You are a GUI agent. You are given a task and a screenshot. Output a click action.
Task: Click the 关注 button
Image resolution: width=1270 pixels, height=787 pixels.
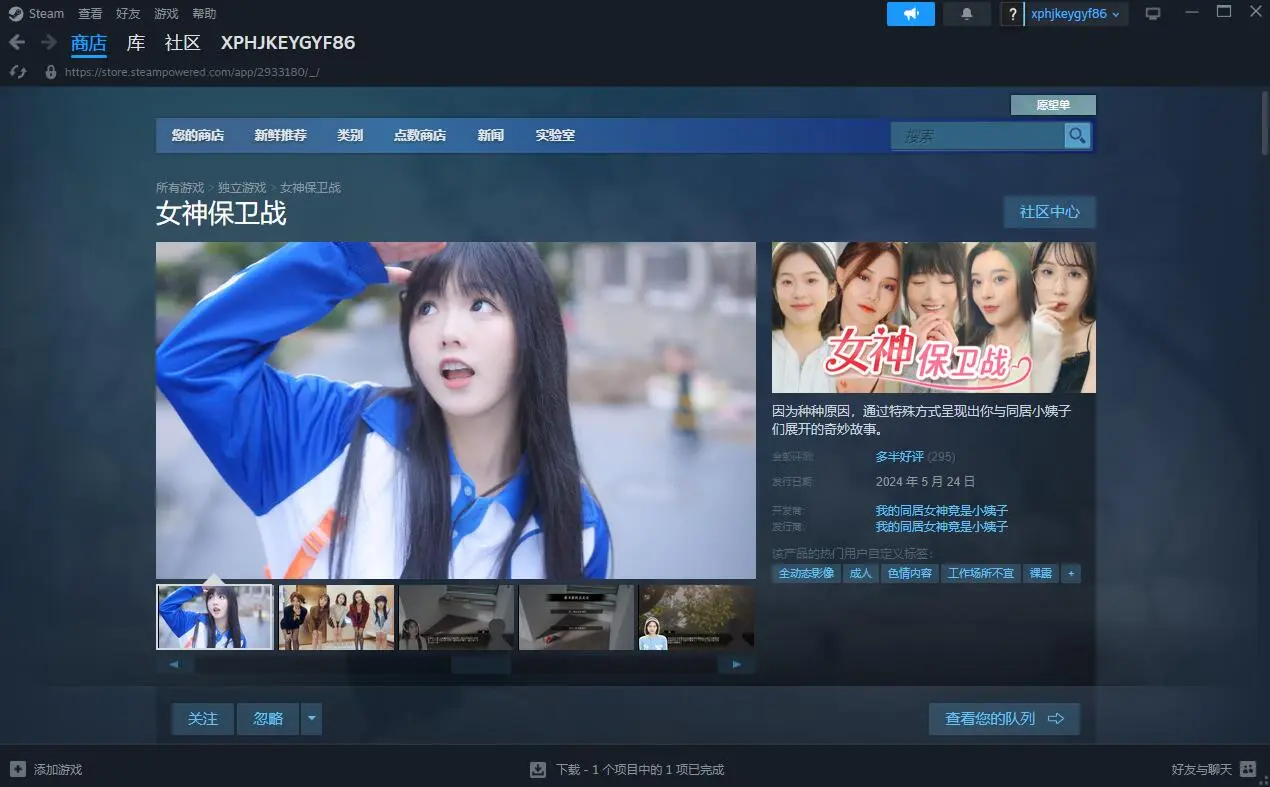tap(202, 718)
